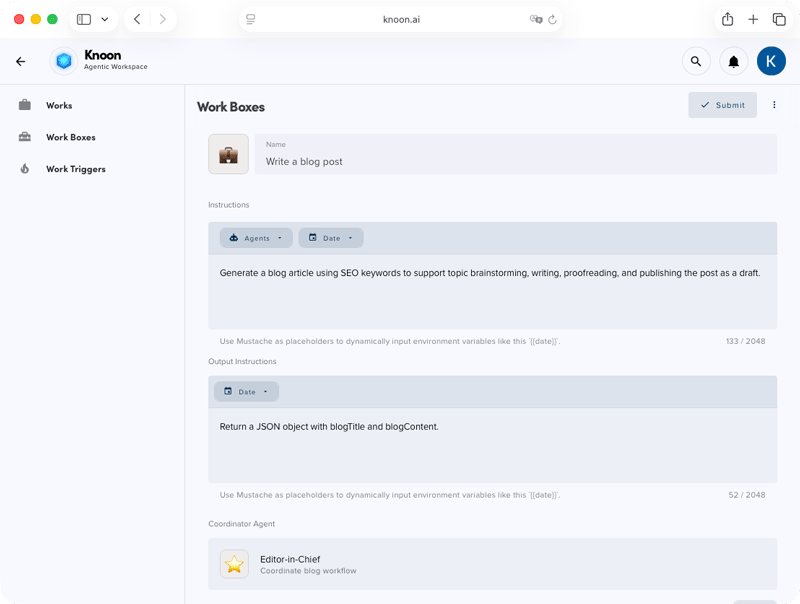Open search with the magnifying glass icon
The image size is (800, 604).
696,61
